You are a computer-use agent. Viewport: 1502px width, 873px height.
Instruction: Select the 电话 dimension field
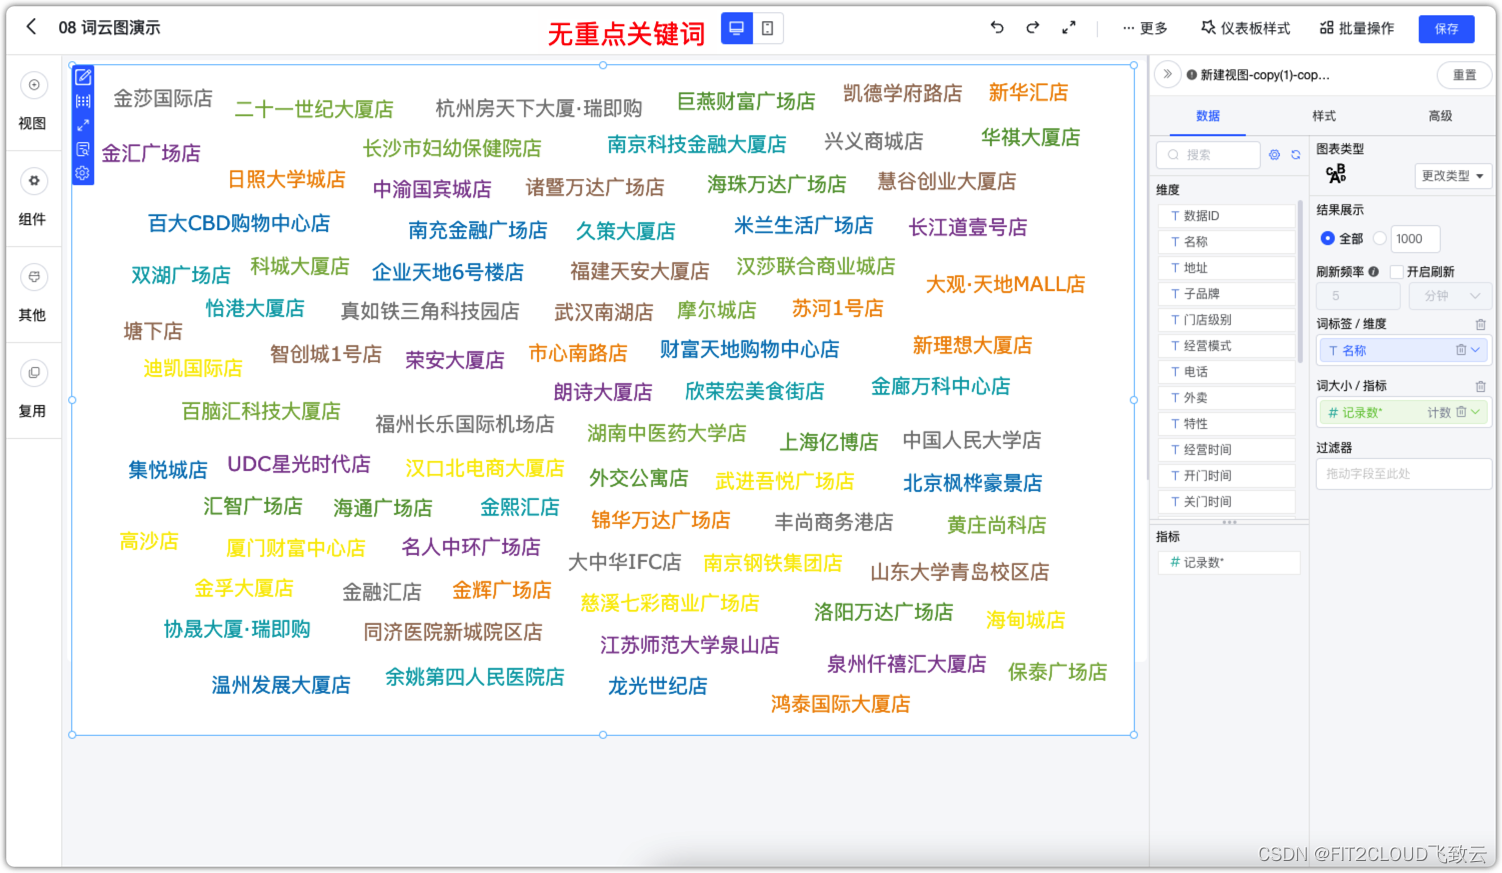coord(1227,372)
